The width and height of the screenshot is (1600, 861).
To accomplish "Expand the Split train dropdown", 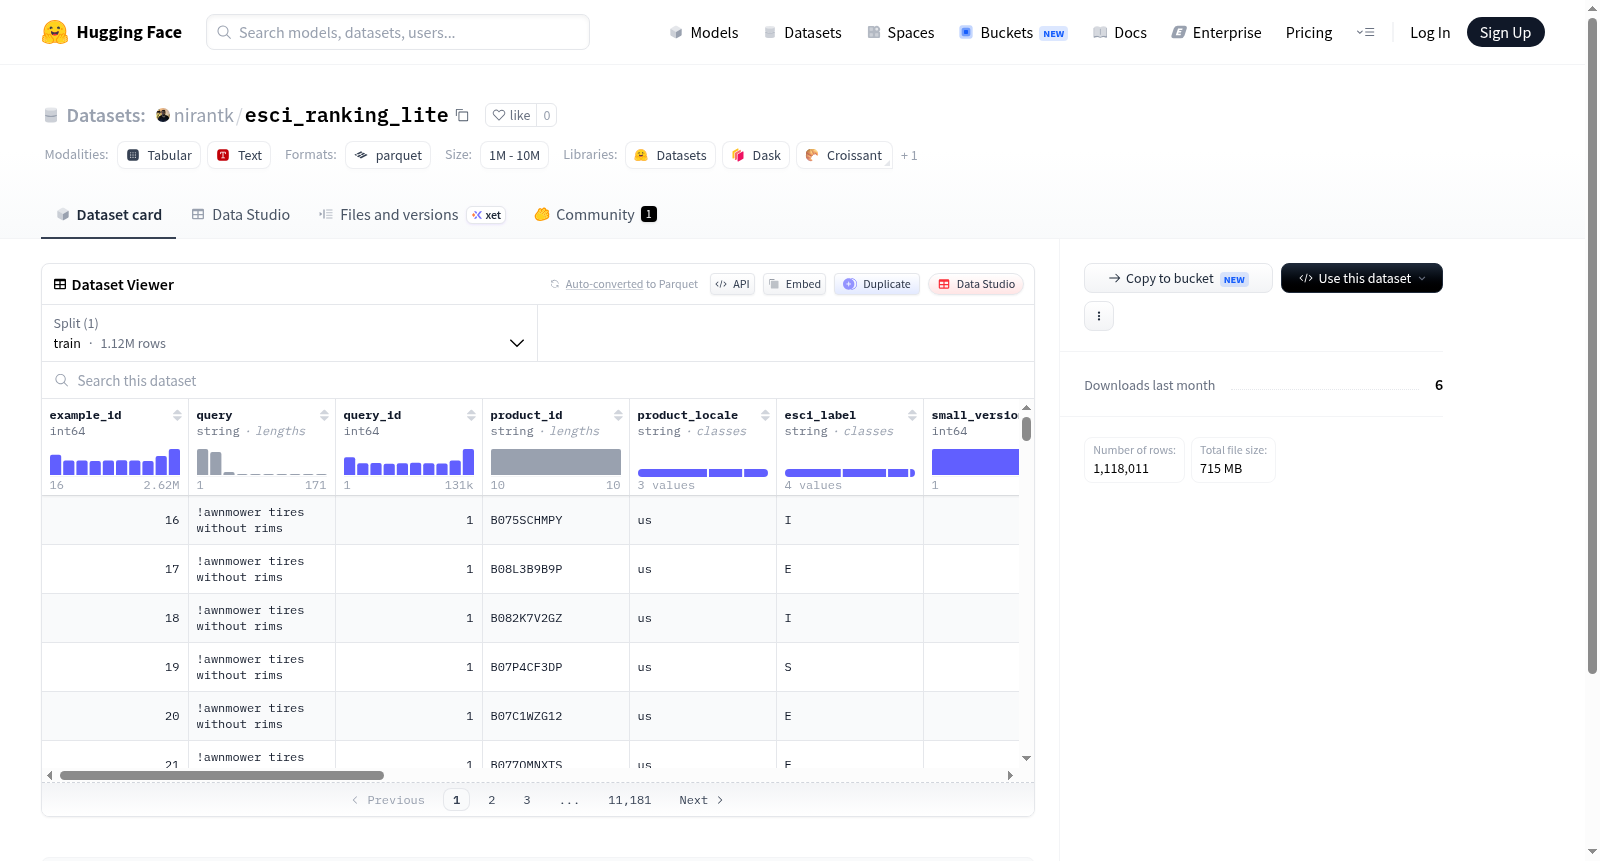I will click(x=290, y=333).
